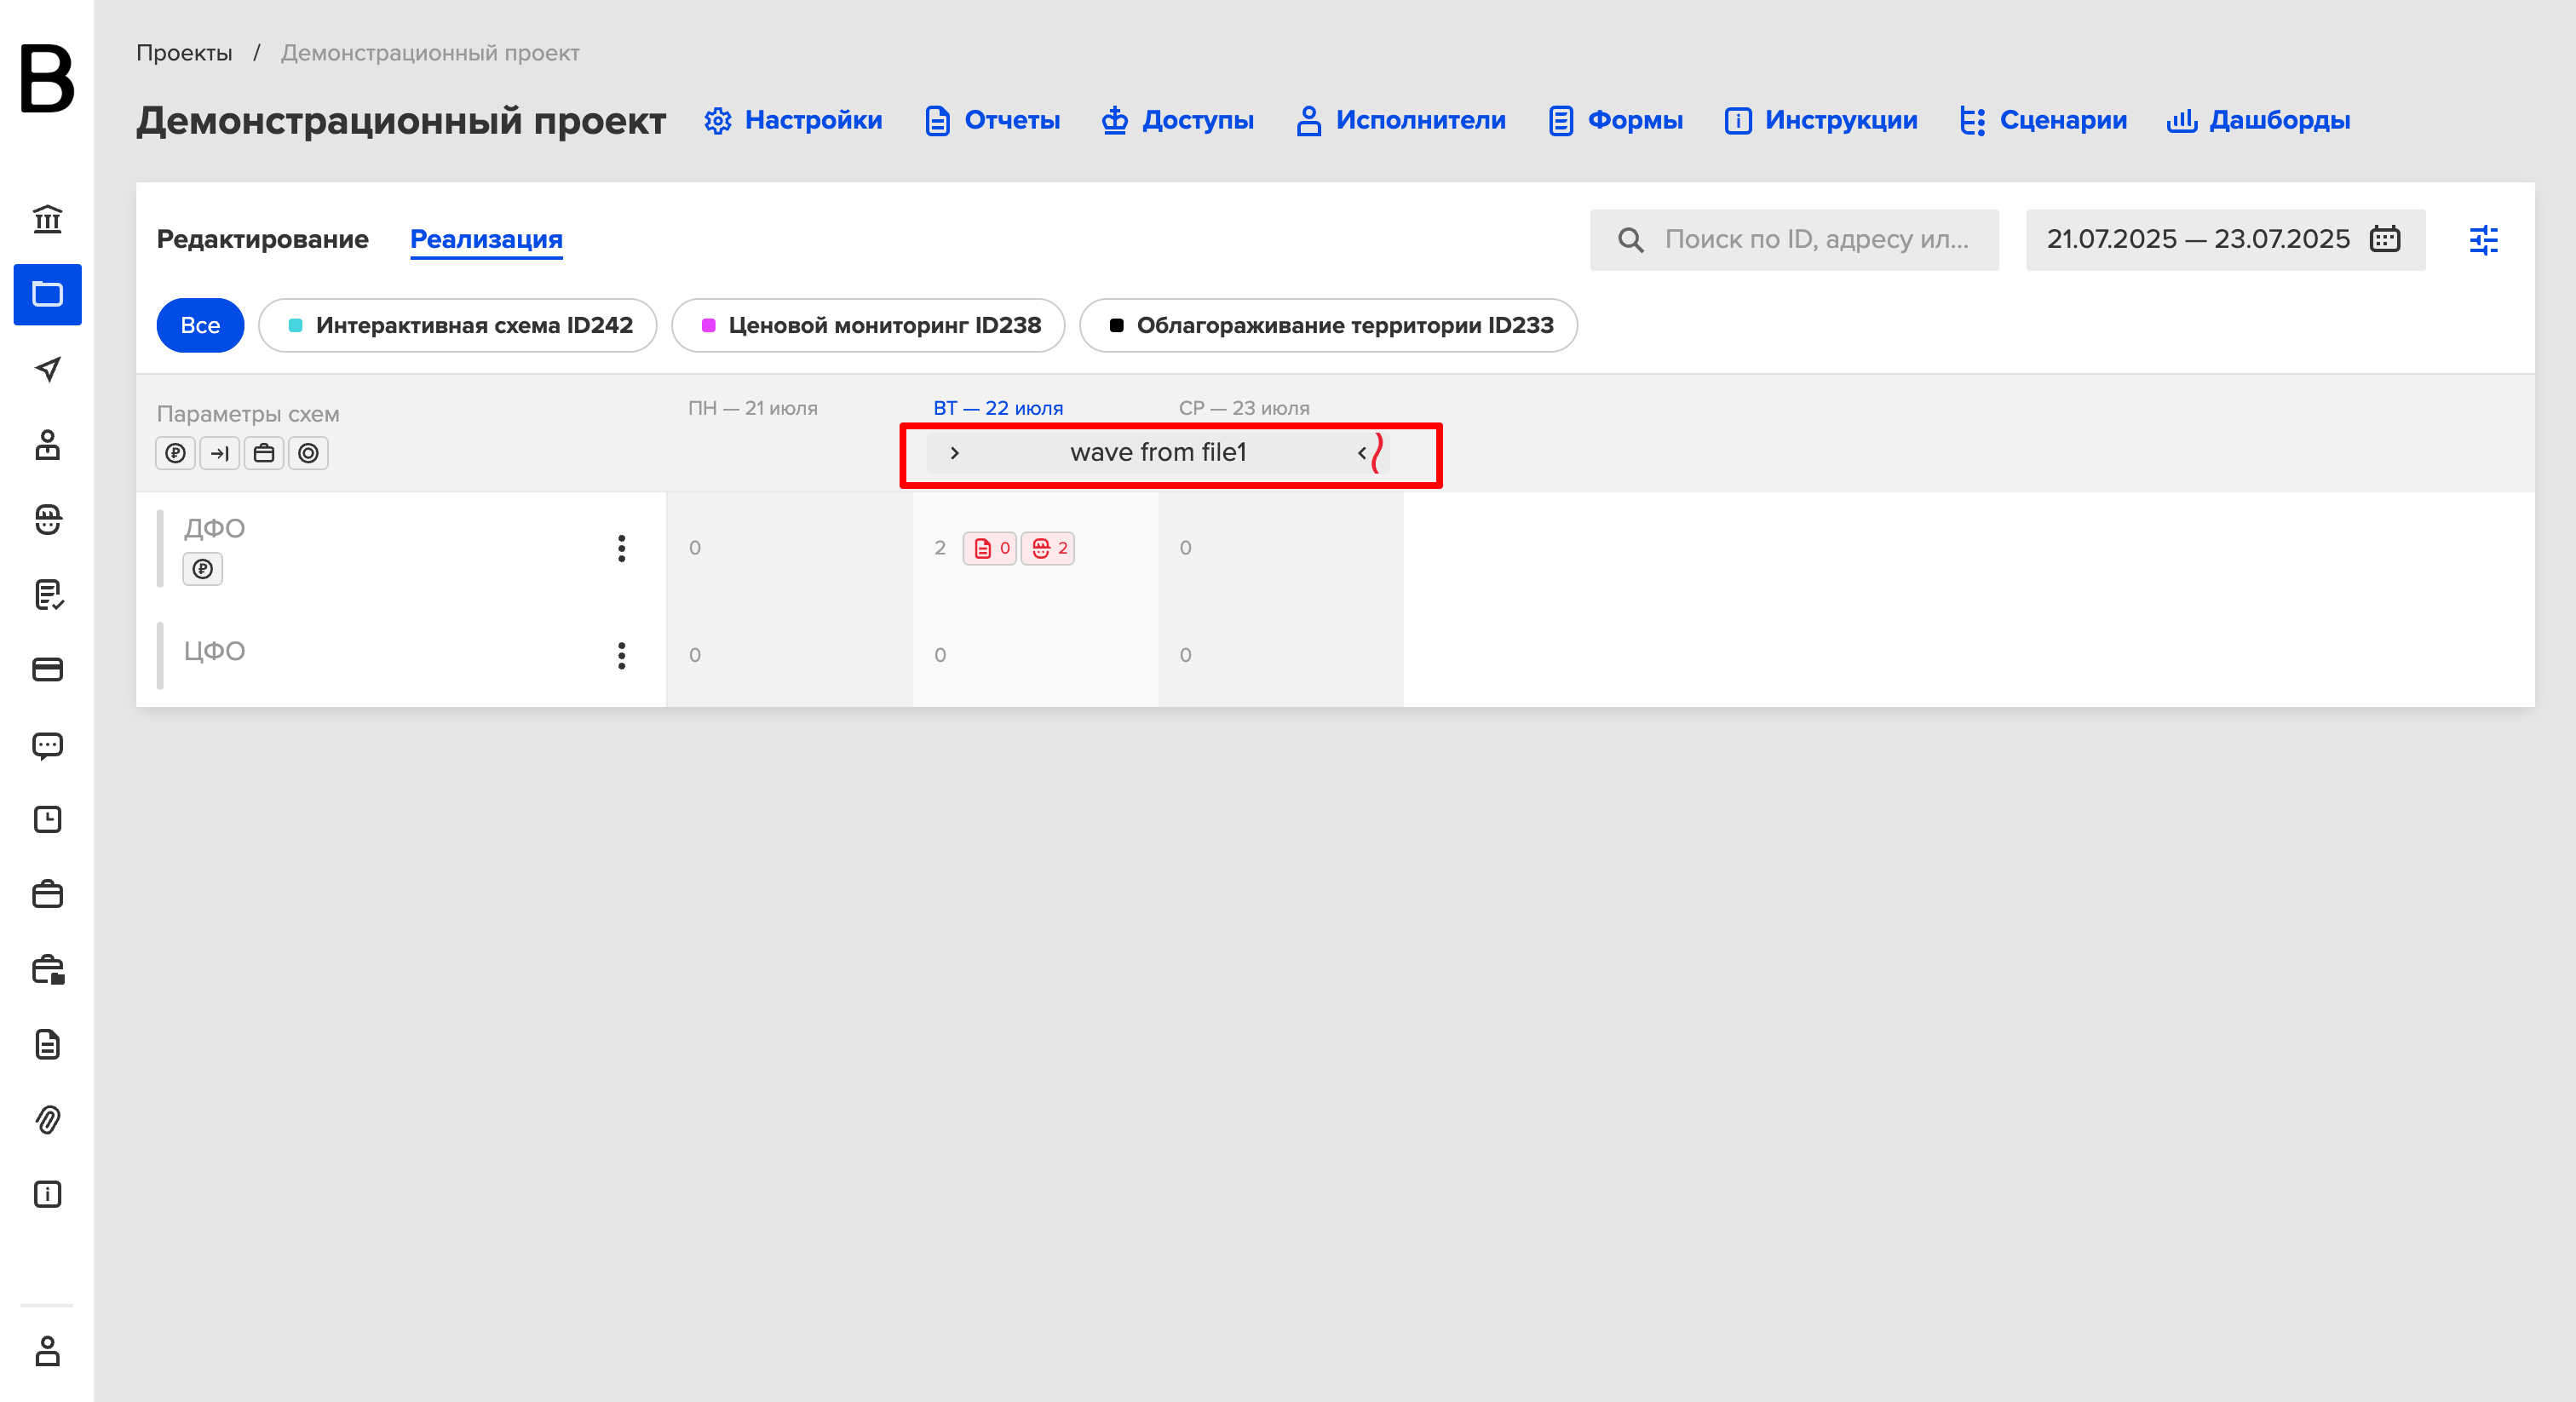Click the clock history icon in sidebar
2576x1402 pixels.
pyautogui.click(x=47, y=820)
